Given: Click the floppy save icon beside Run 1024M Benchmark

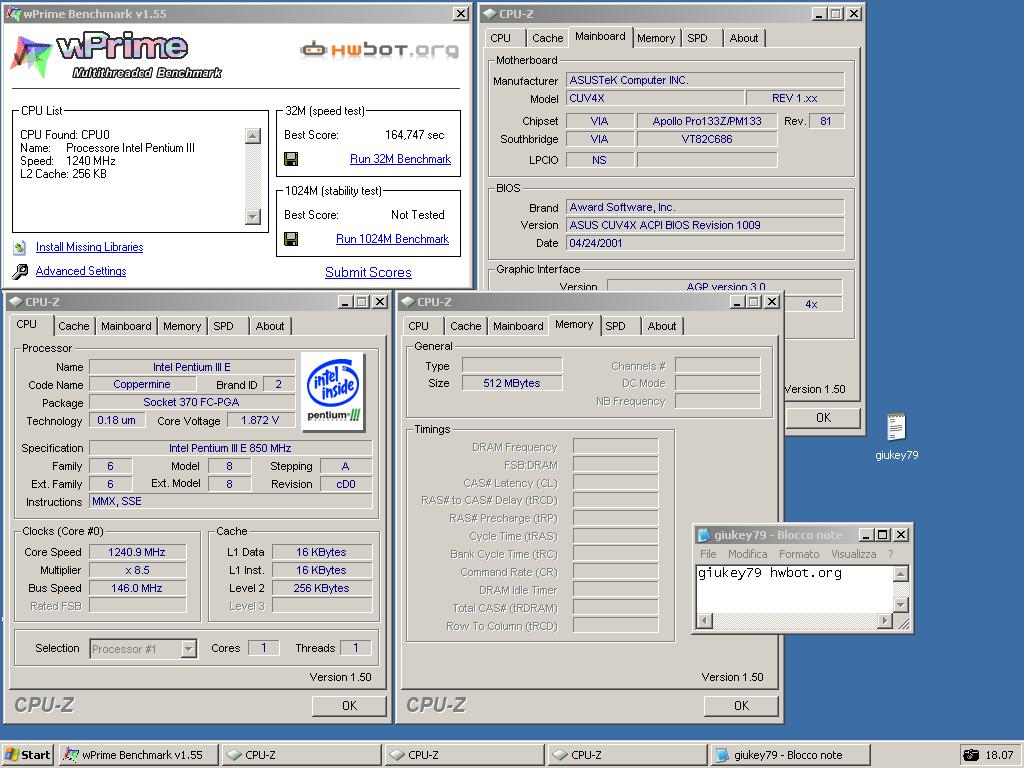Looking at the screenshot, I should pyautogui.click(x=291, y=239).
